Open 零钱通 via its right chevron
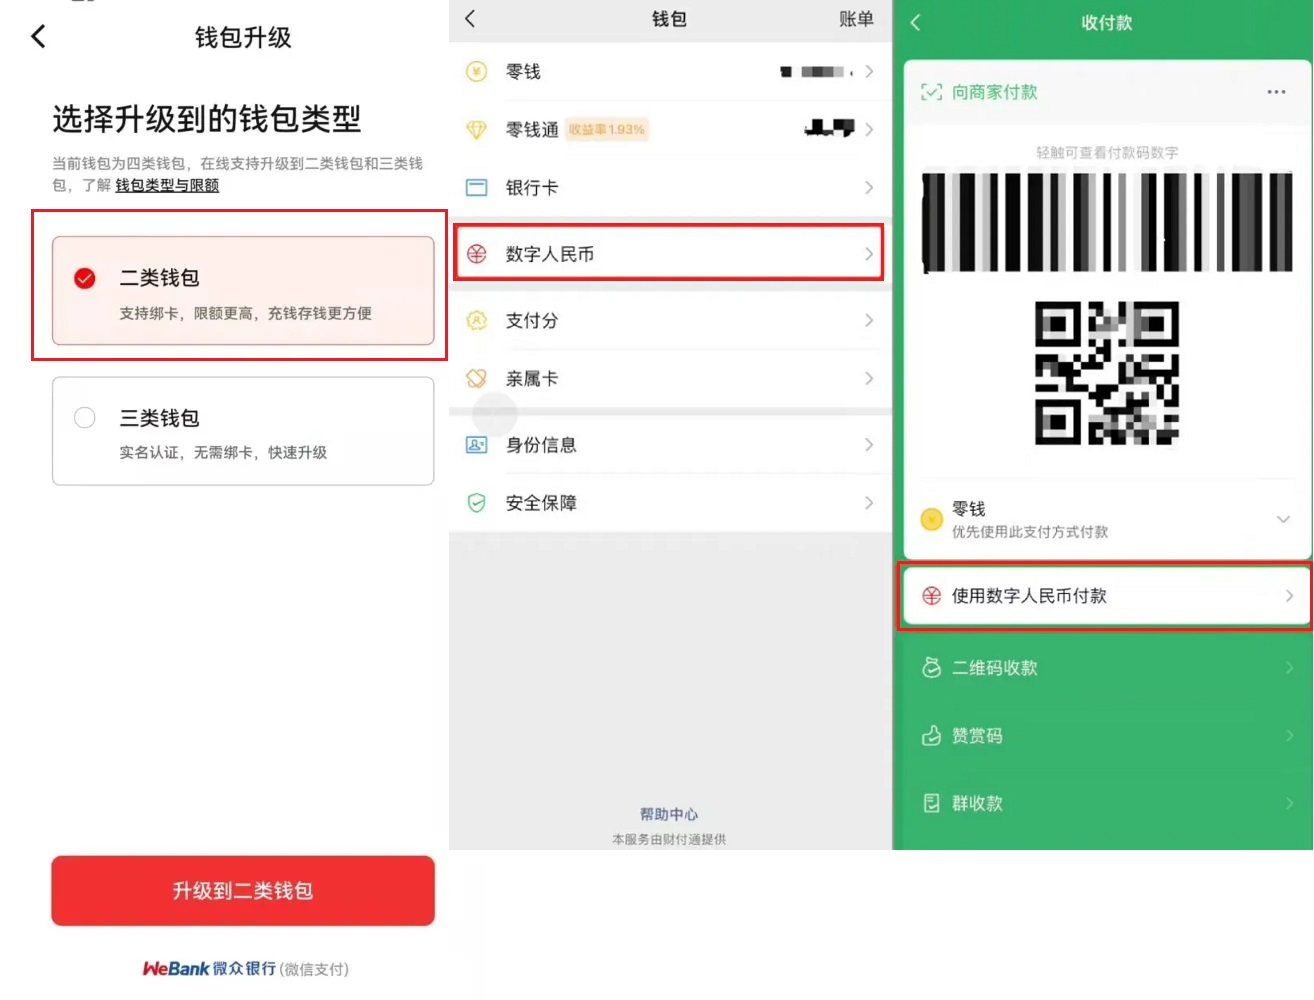This screenshot has width=1314, height=1000. 869,129
